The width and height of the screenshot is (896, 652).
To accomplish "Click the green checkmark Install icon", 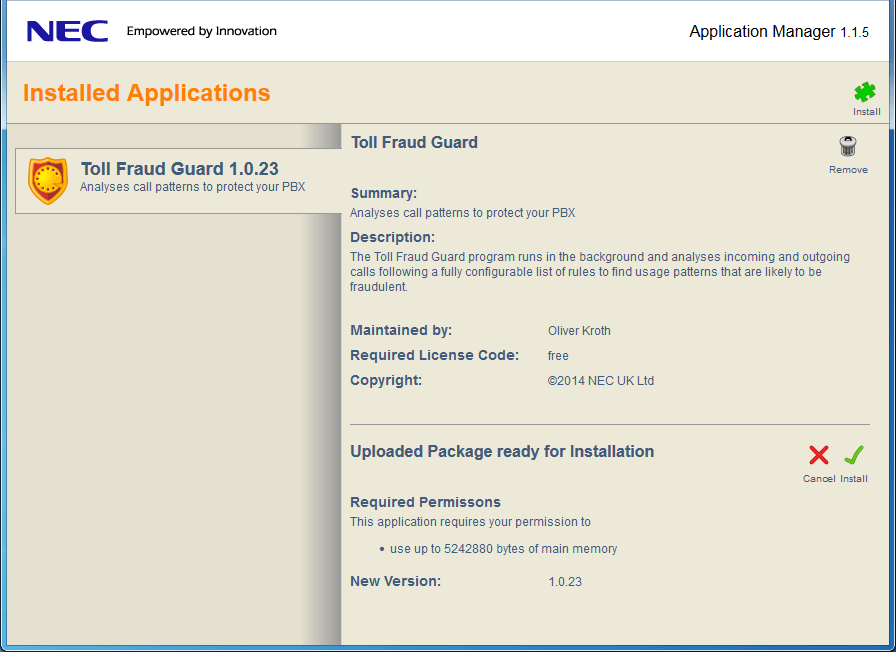I will [853, 455].
